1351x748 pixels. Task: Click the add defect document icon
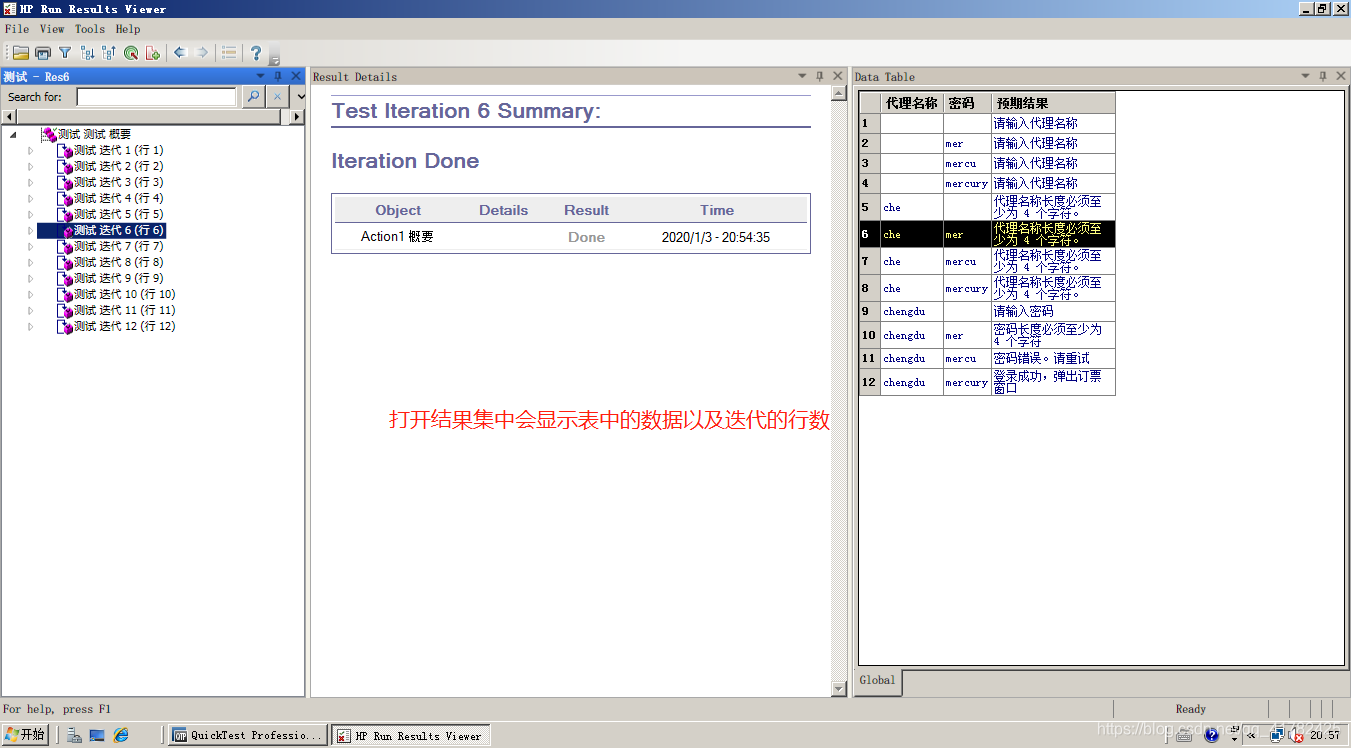pos(153,53)
